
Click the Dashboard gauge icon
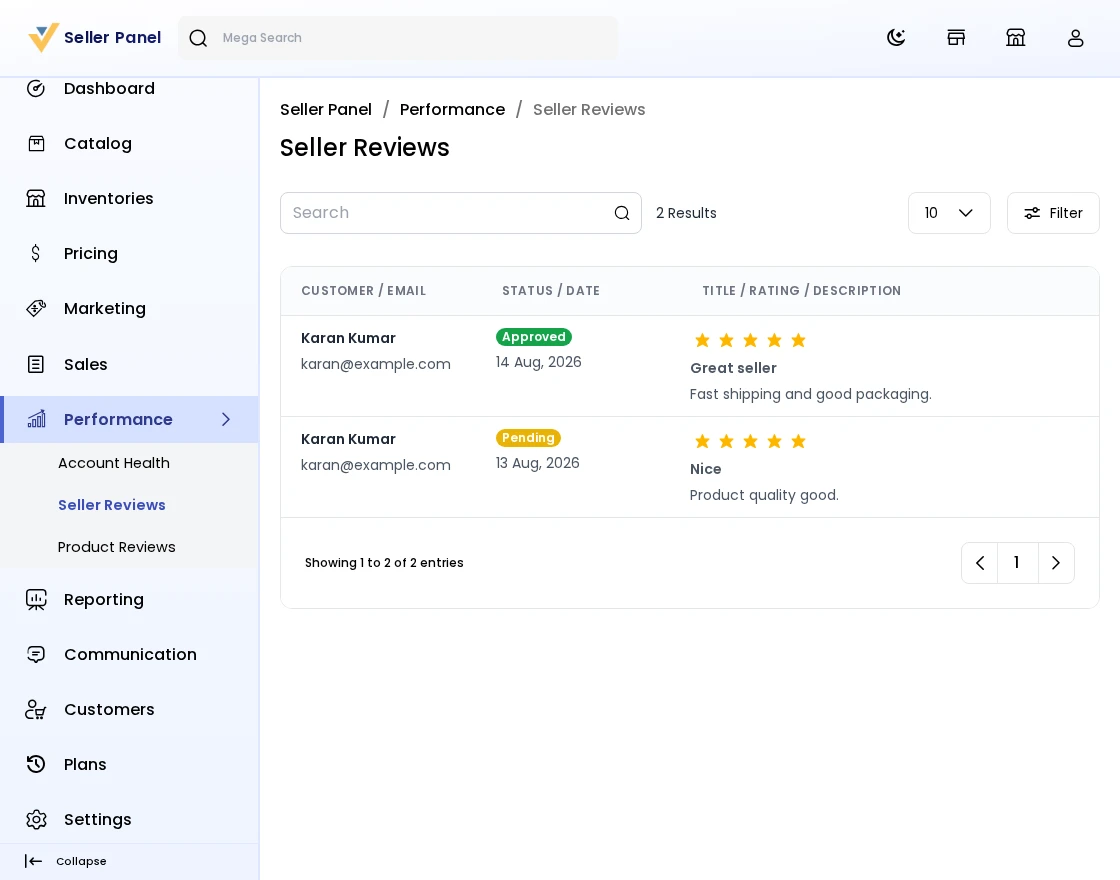(x=36, y=89)
